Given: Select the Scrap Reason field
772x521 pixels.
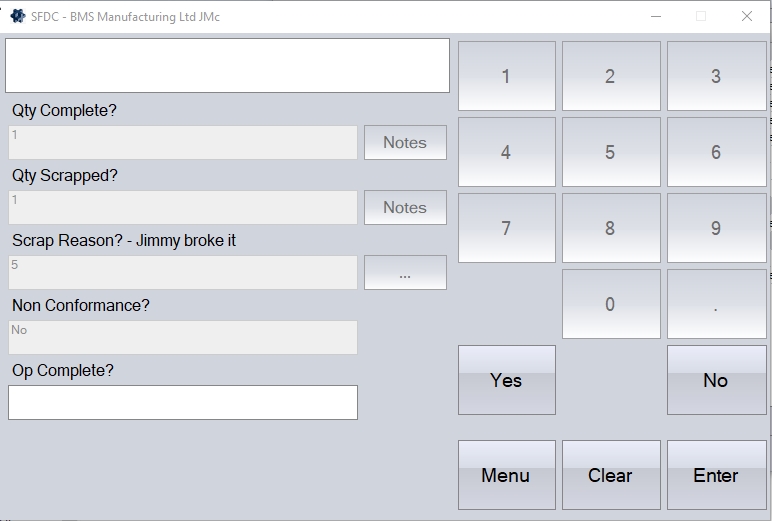Looking at the screenshot, I should [183, 273].
